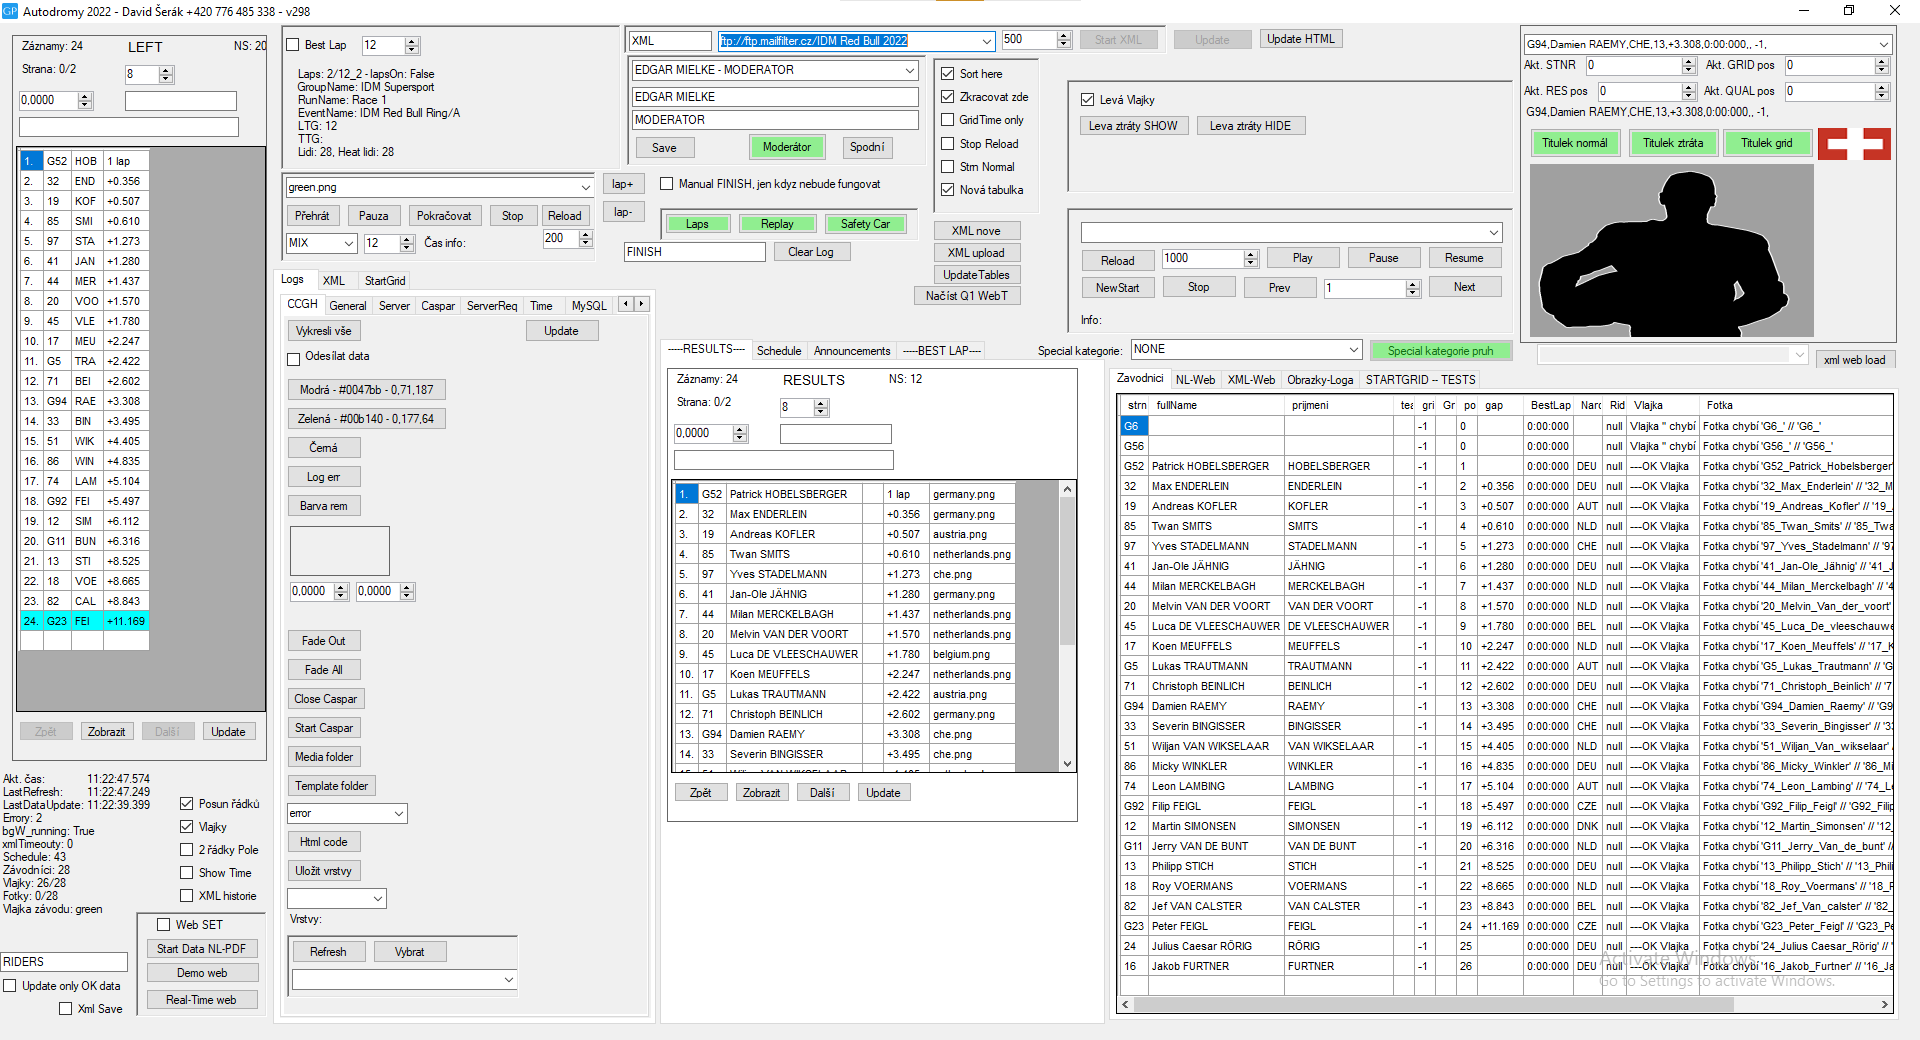
Task: Click the Swiss flag image
Action: [x=1854, y=144]
